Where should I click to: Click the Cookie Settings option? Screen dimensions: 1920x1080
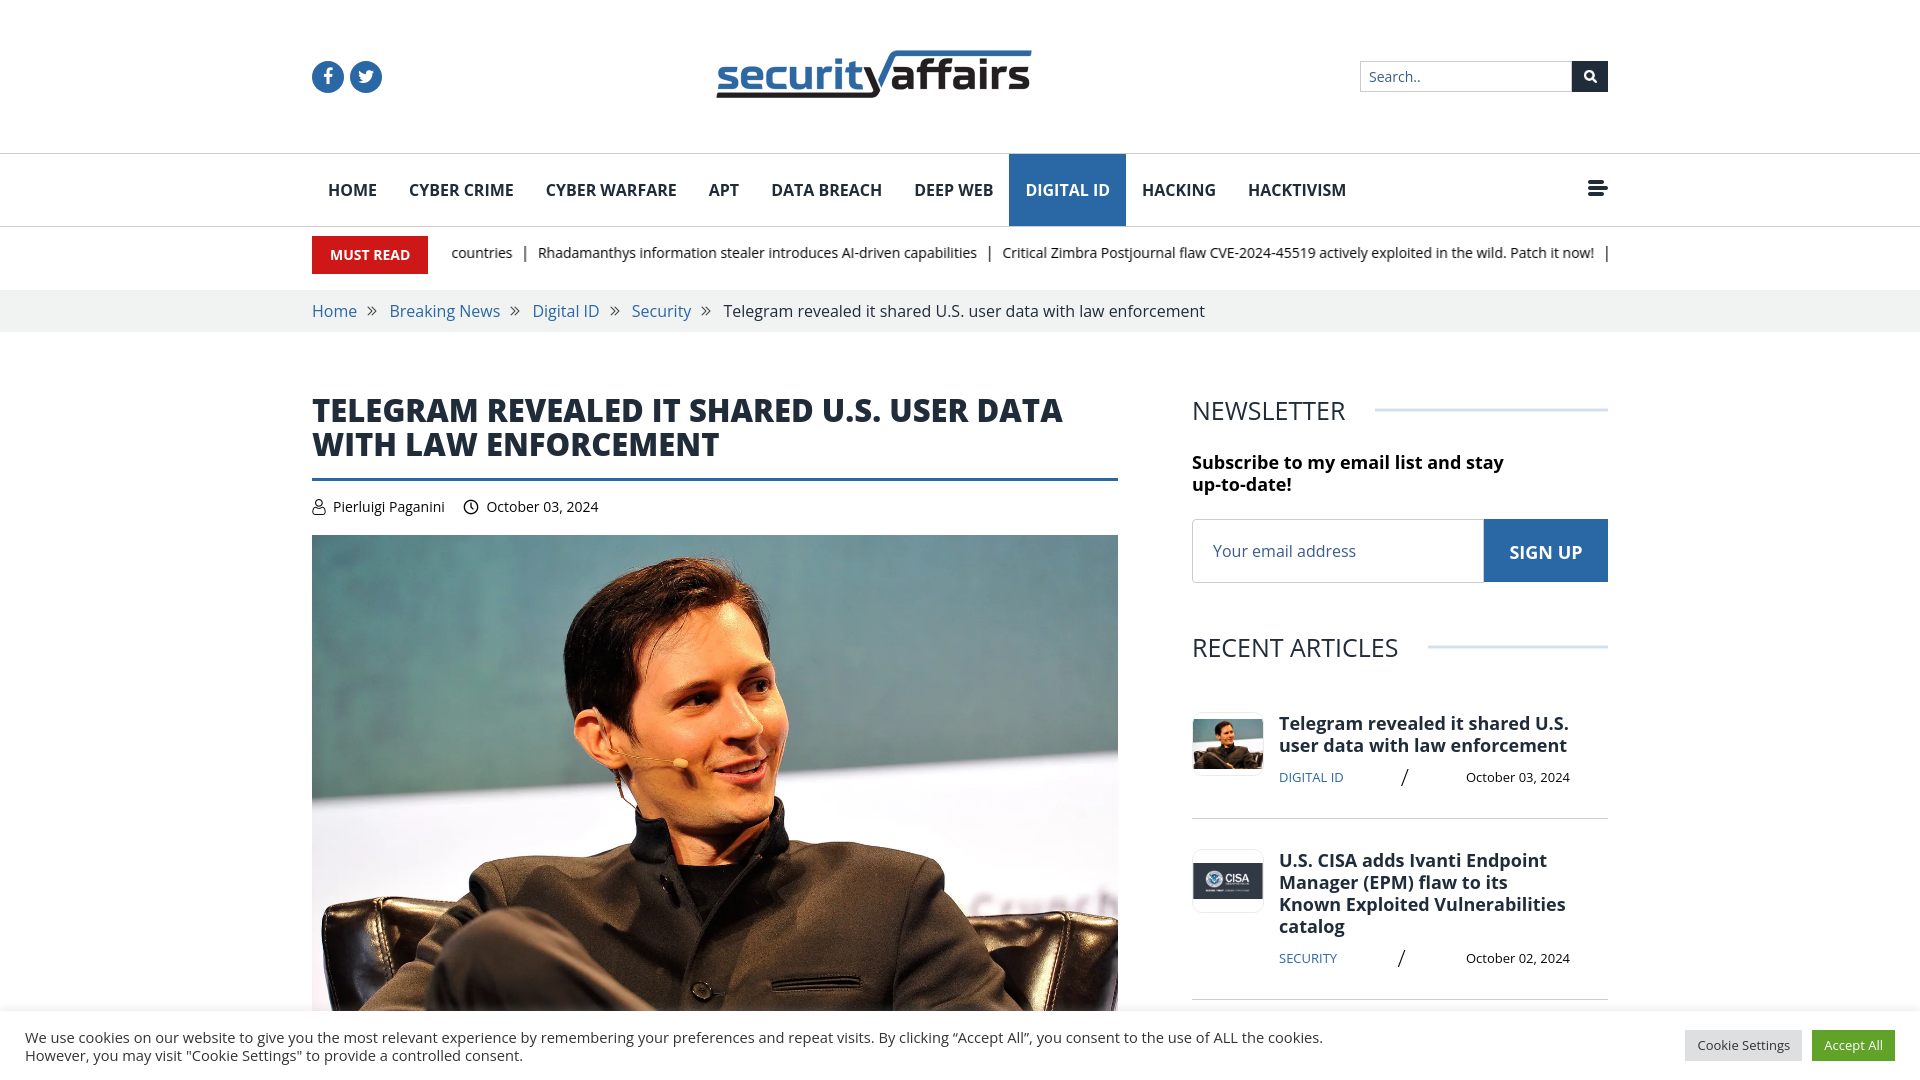1743,1044
